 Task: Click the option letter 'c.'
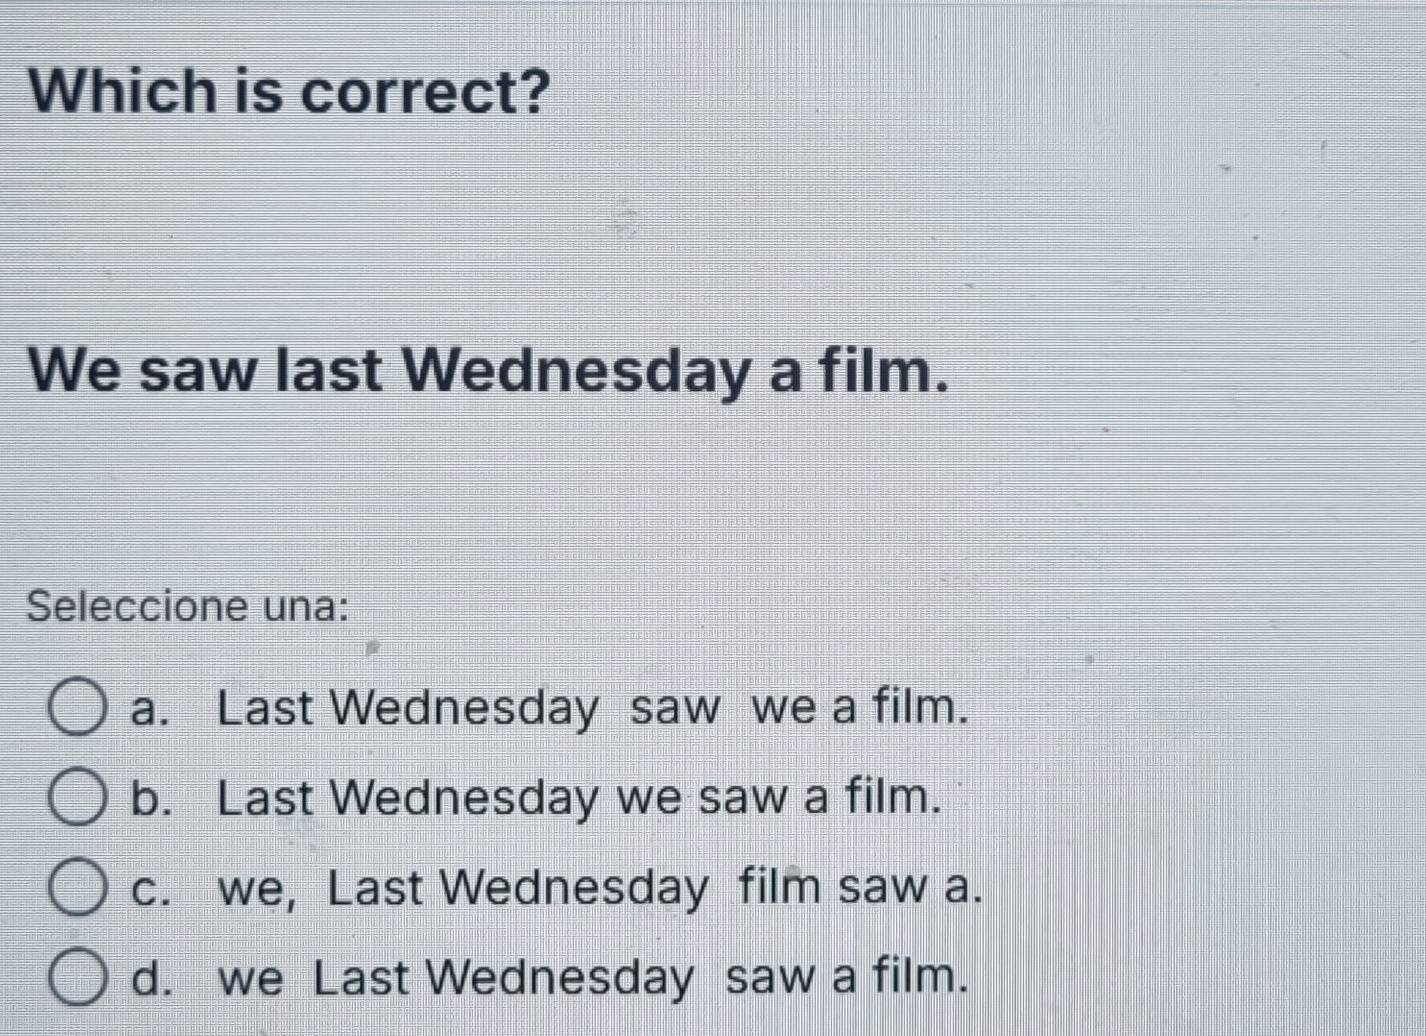pyautogui.click(x=151, y=889)
